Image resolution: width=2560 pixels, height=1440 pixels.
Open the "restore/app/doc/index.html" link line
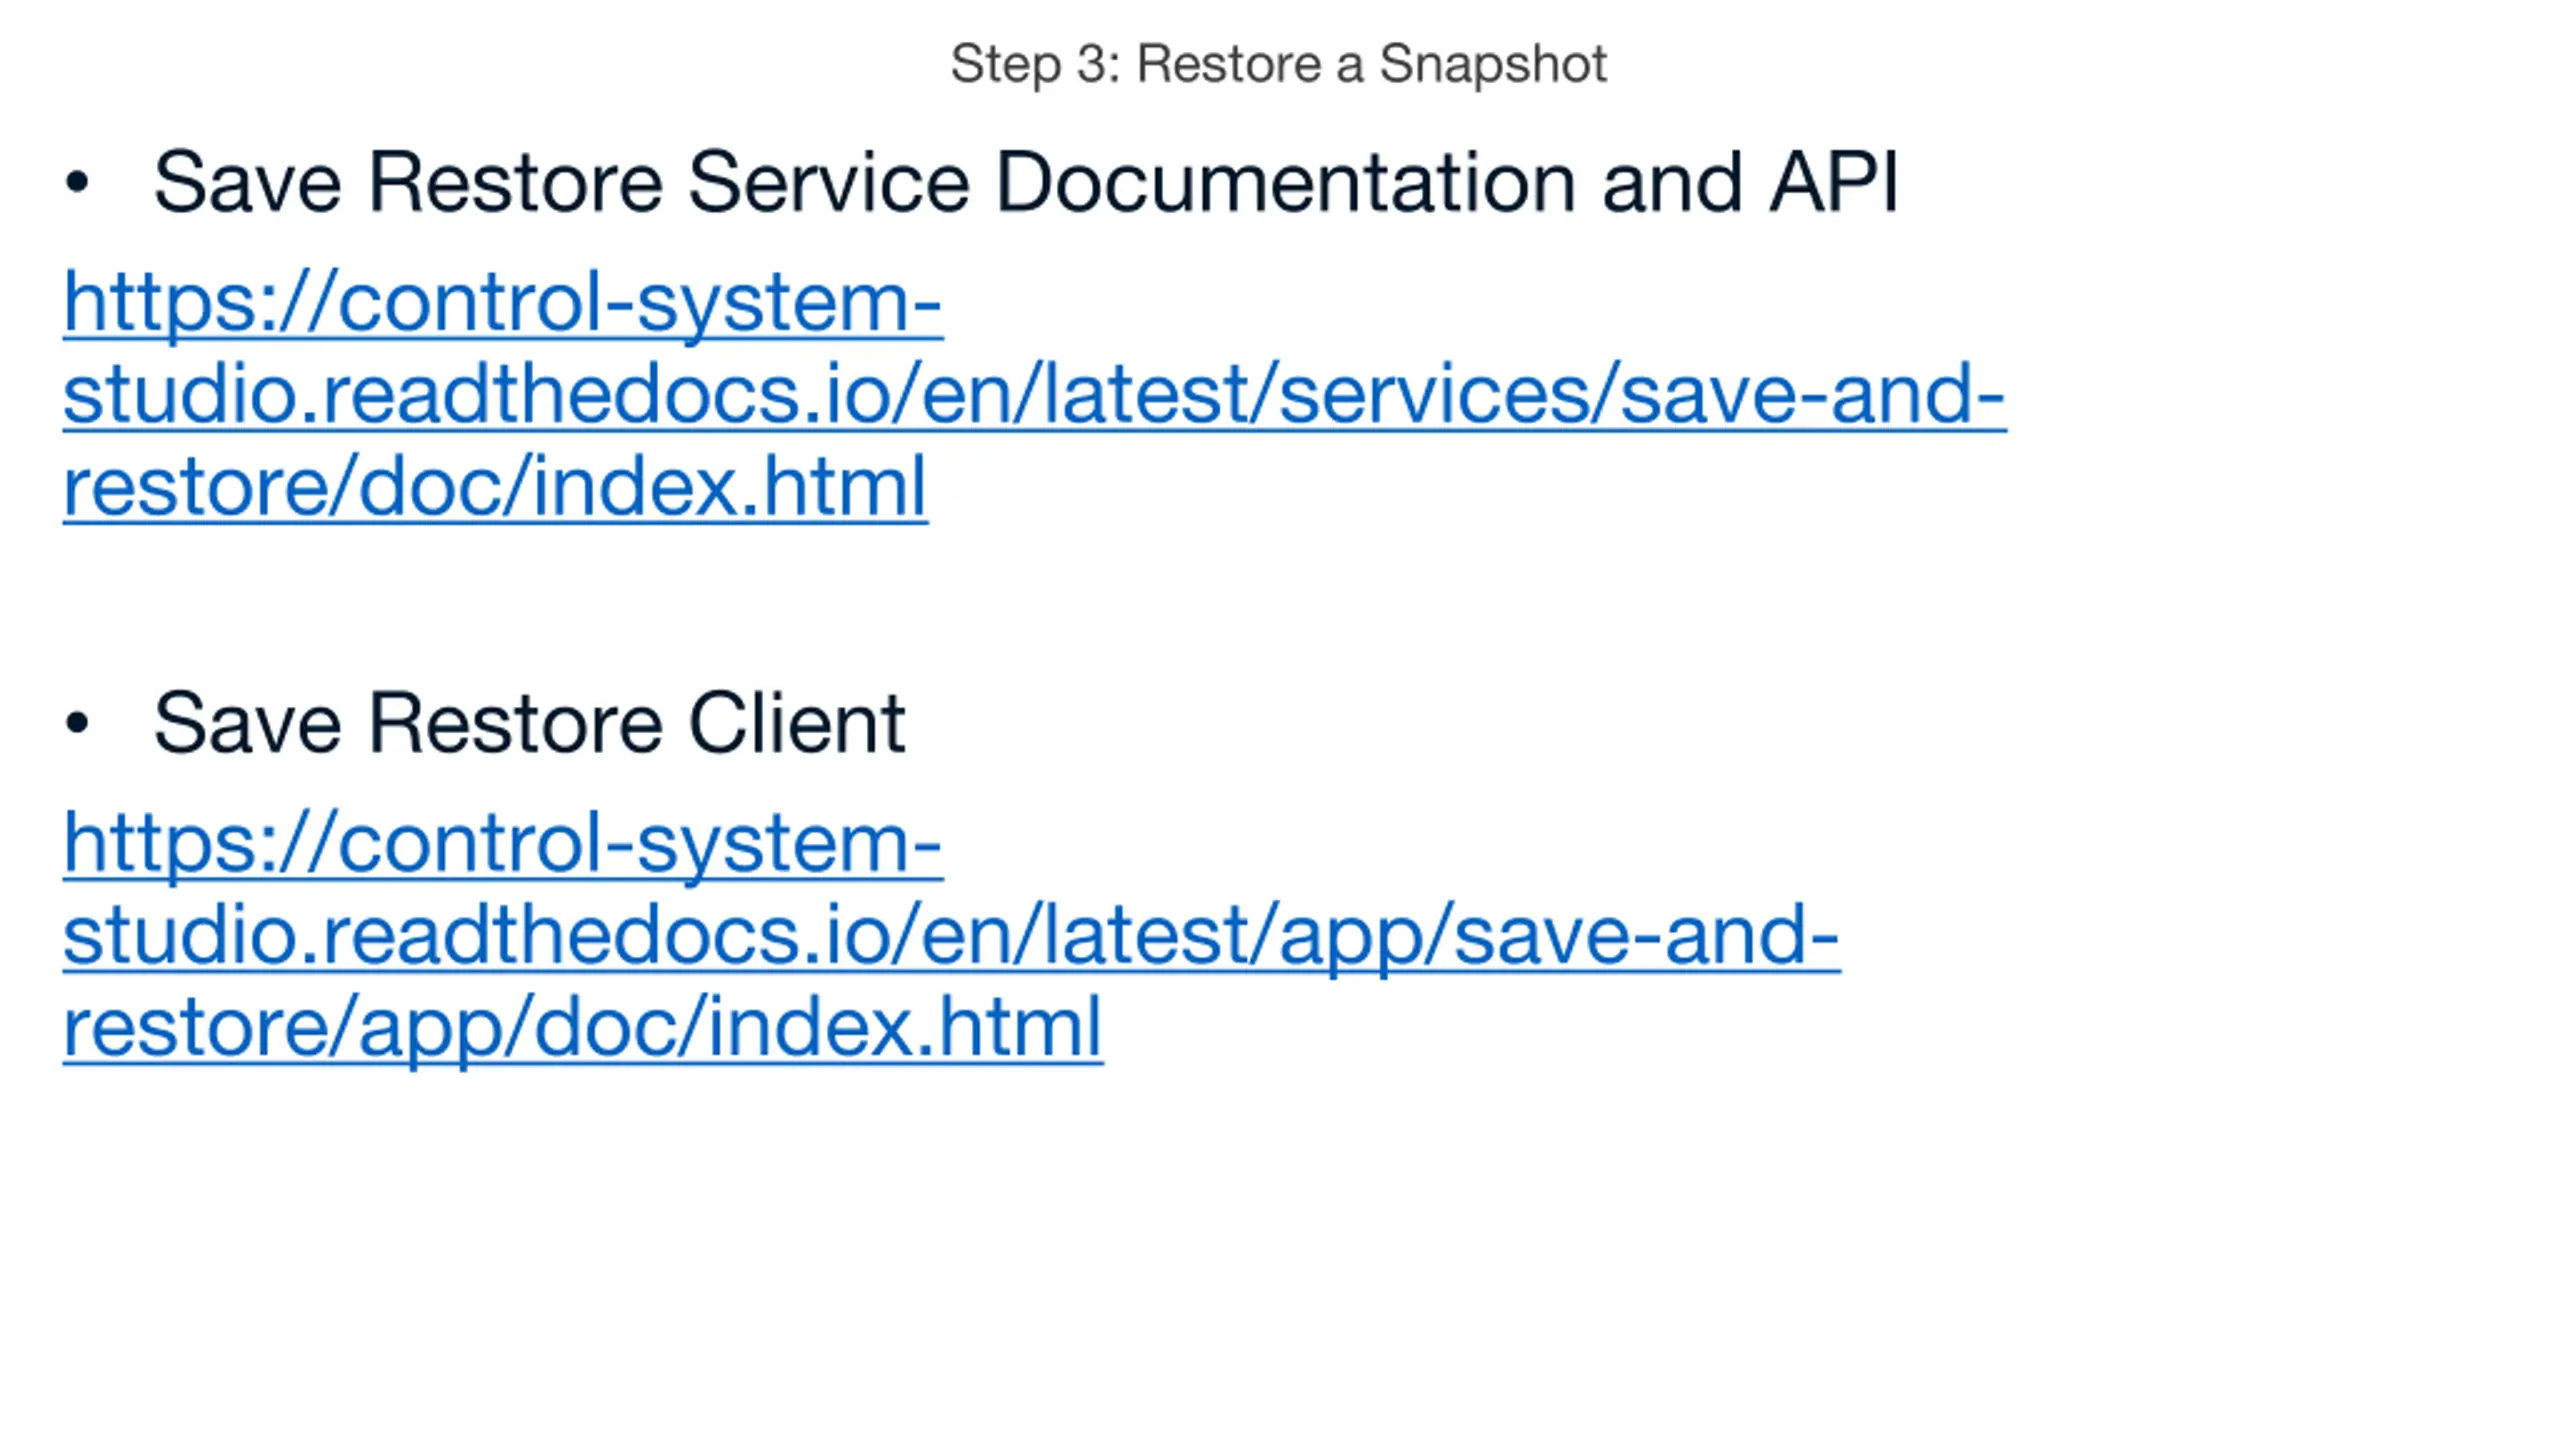coord(582,1028)
